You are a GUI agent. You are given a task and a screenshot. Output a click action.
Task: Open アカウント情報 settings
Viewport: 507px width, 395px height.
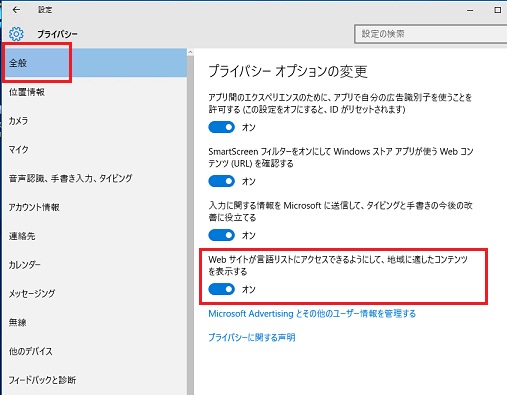95,207
